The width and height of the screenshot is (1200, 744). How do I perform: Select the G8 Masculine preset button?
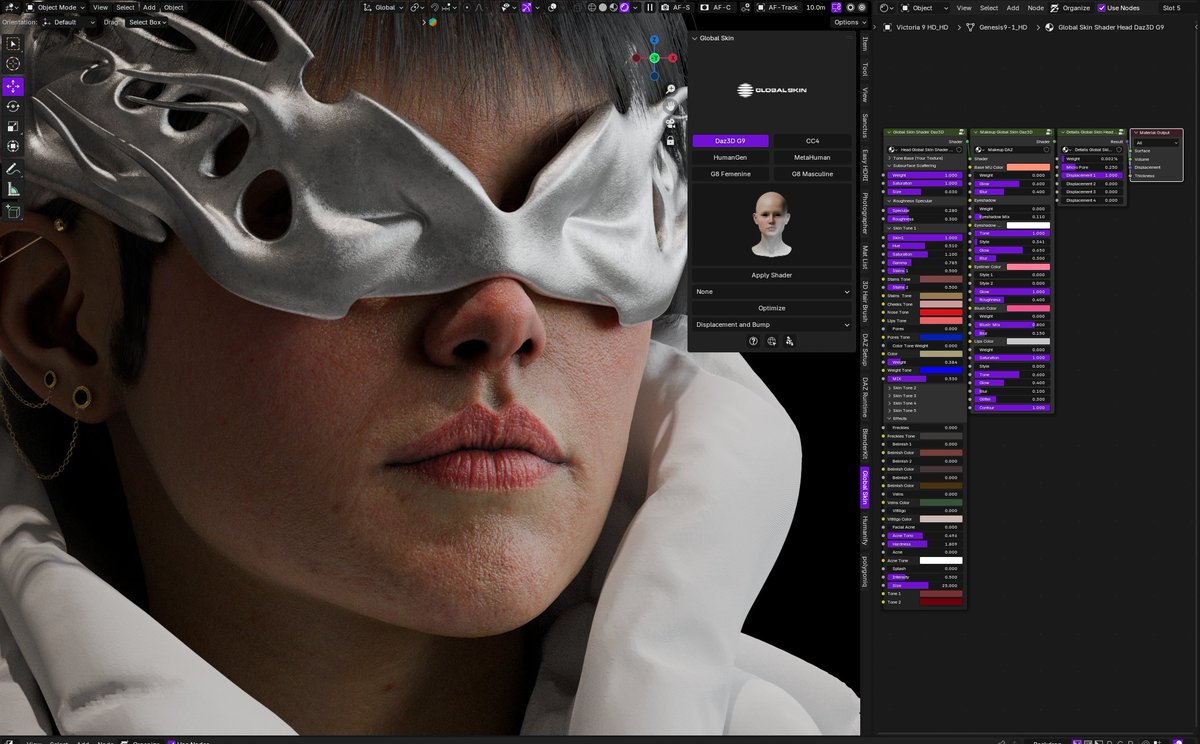coord(813,174)
